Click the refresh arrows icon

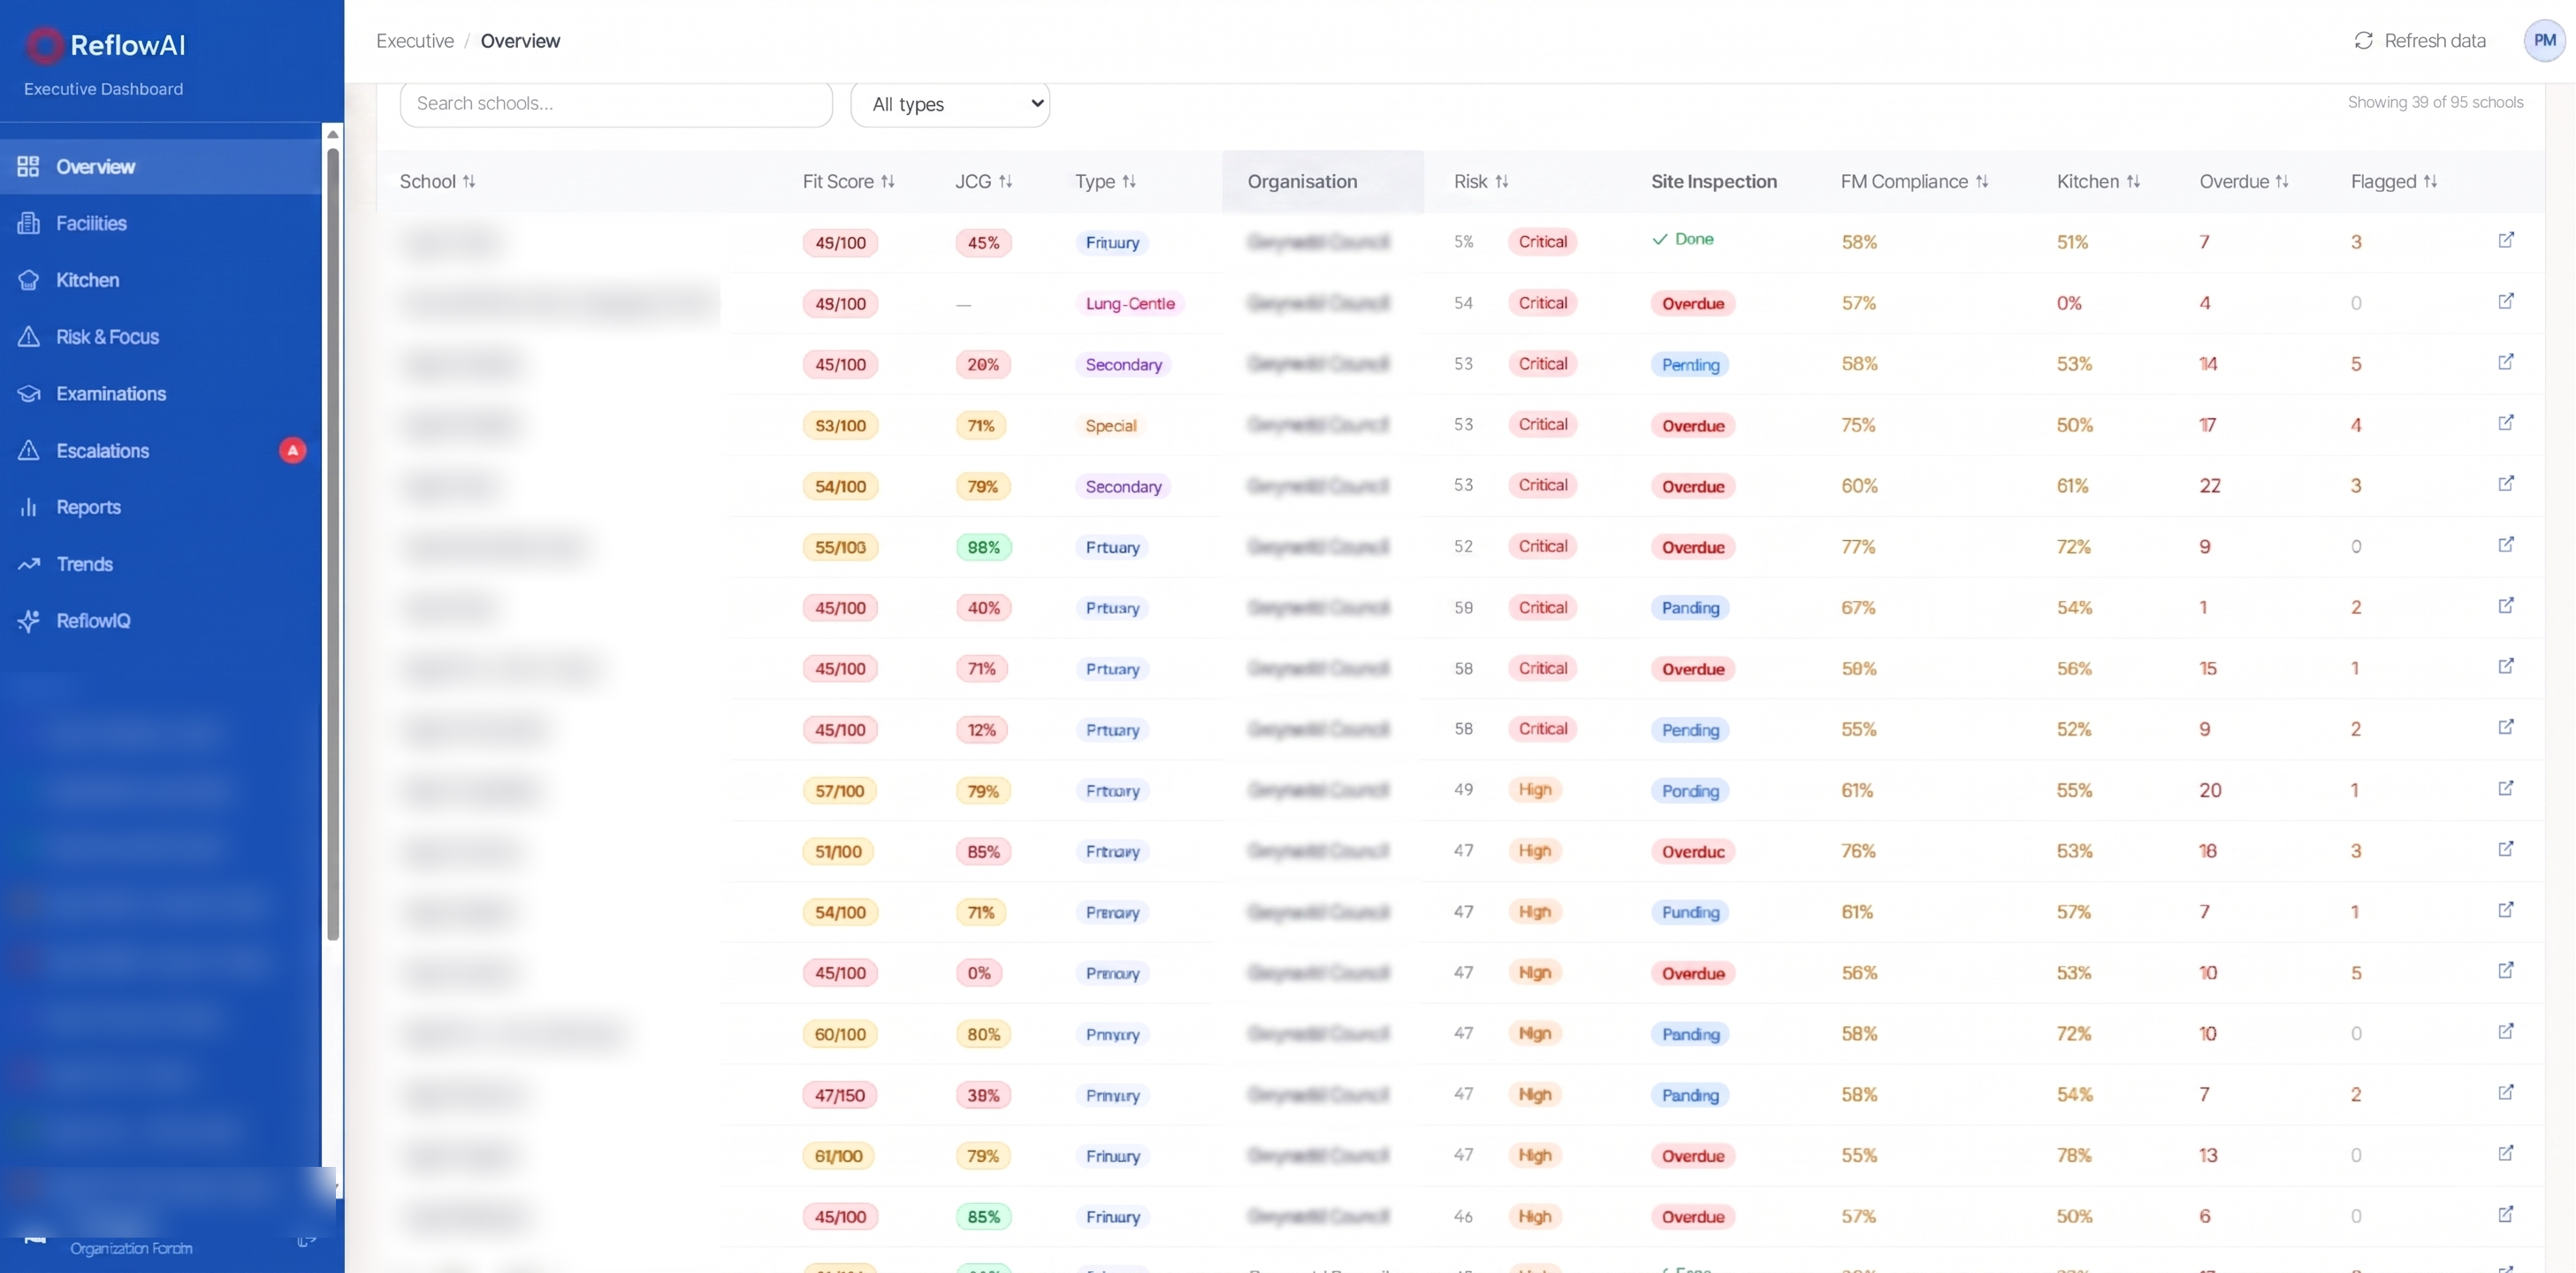pyautogui.click(x=2363, y=40)
